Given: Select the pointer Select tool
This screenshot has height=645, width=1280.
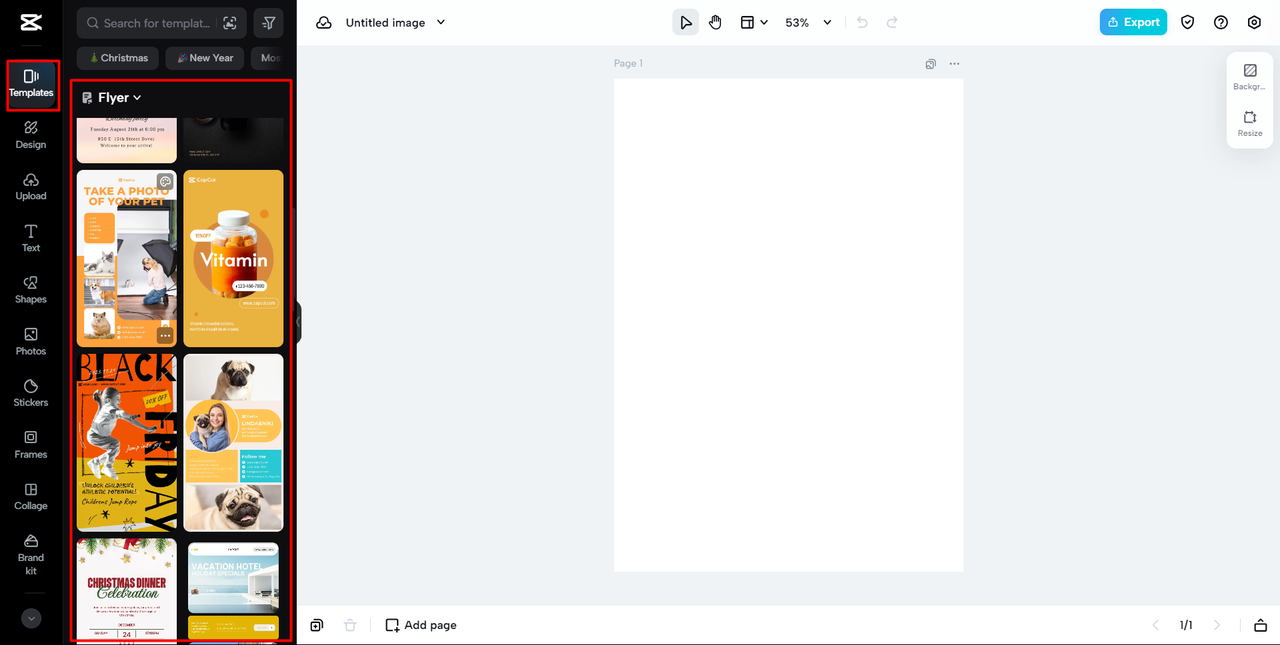Looking at the screenshot, I should (x=686, y=22).
